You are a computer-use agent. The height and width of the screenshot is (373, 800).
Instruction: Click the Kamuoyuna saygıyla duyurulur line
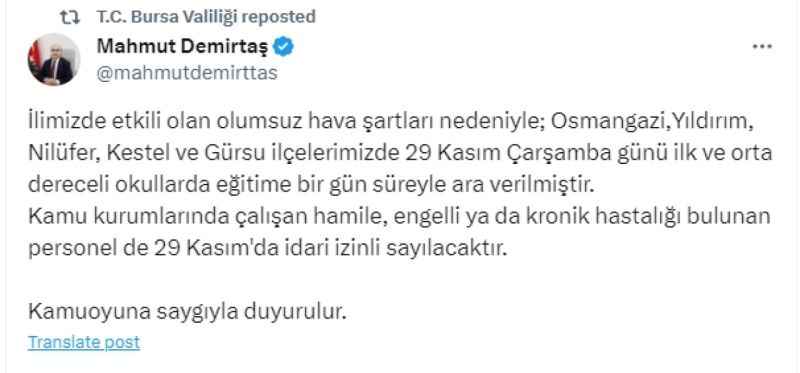tap(187, 311)
